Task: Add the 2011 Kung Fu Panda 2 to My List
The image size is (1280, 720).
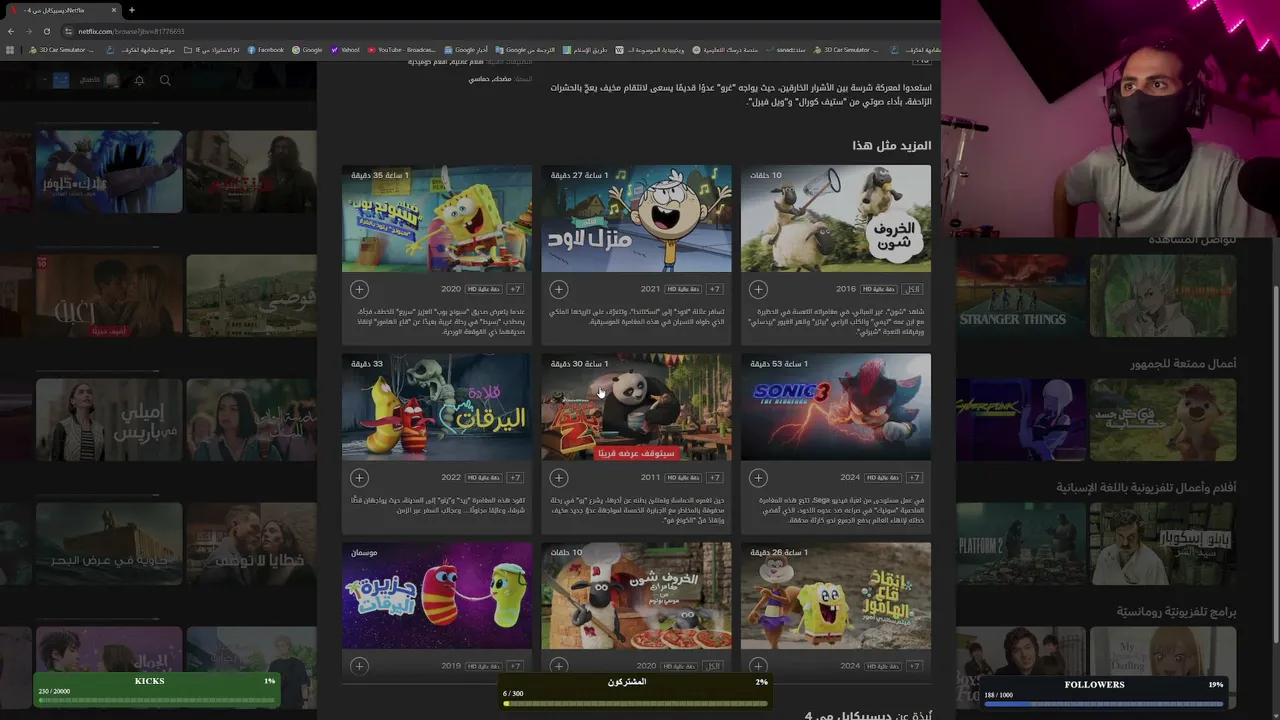Action: (559, 478)
